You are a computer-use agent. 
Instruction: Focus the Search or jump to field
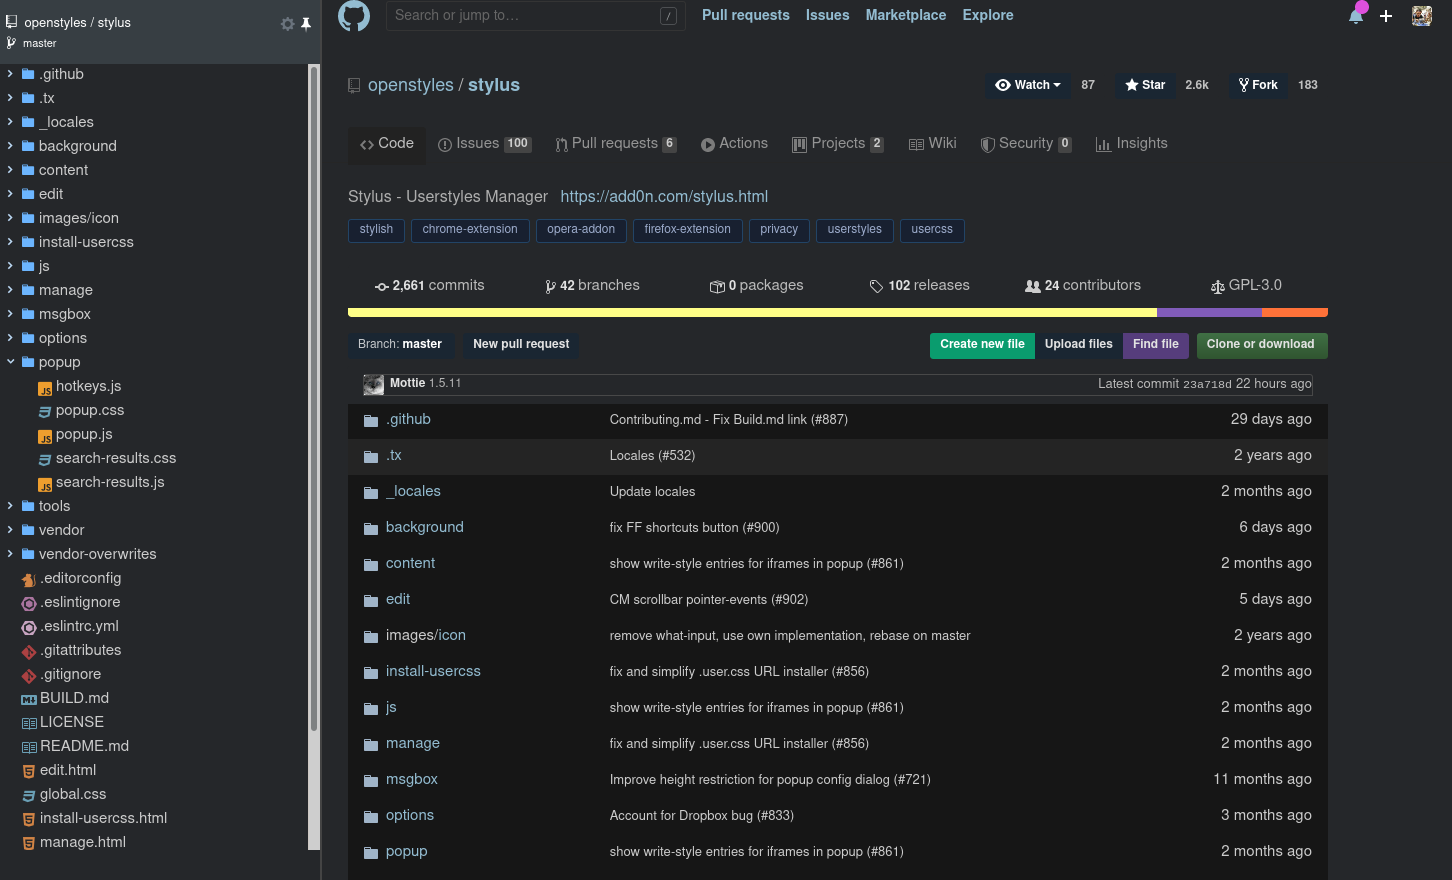pyautogui.click(x=536, y=16)
